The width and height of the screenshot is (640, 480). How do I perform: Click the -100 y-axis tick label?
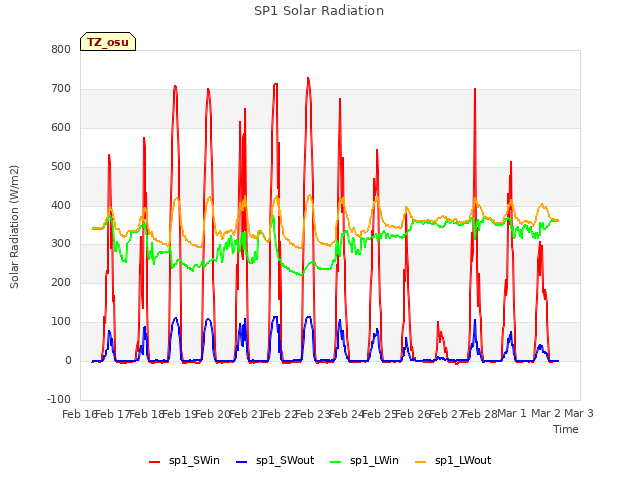(x=59, y=399)
